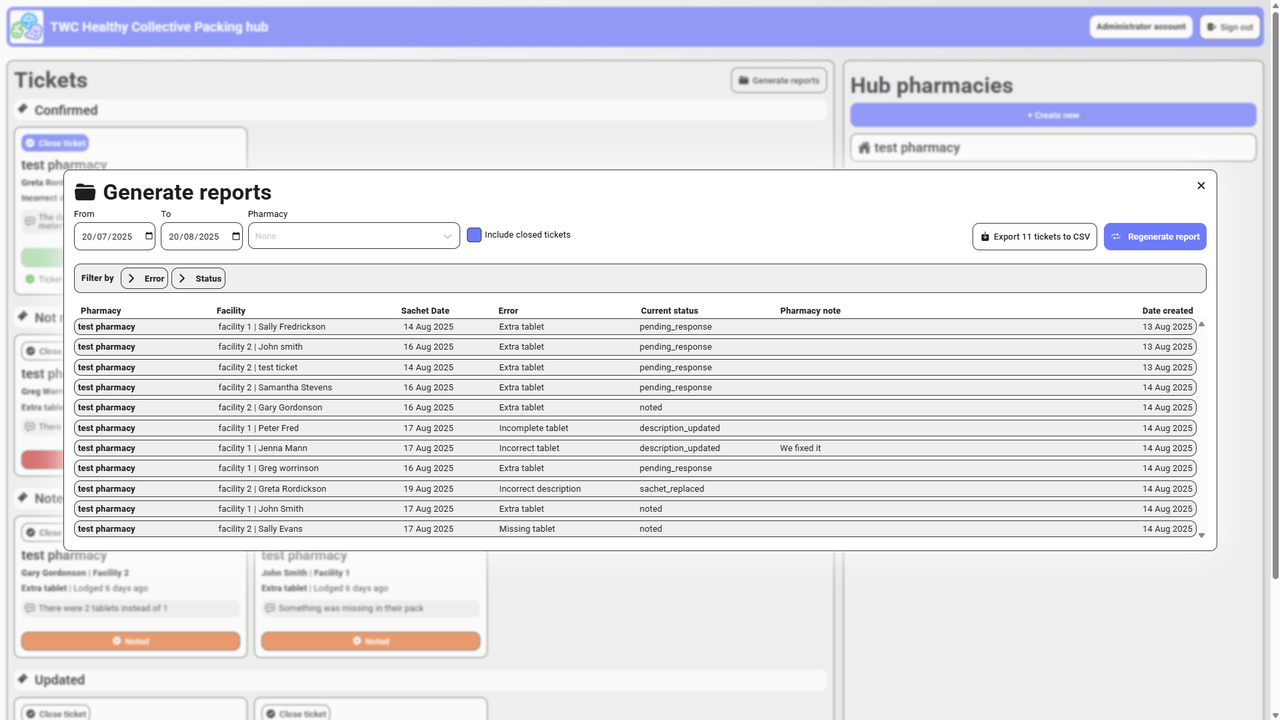This screenshot has height=720, width=1280.
Task: Click the Sachet Date column header
Action: coord(425,311)
